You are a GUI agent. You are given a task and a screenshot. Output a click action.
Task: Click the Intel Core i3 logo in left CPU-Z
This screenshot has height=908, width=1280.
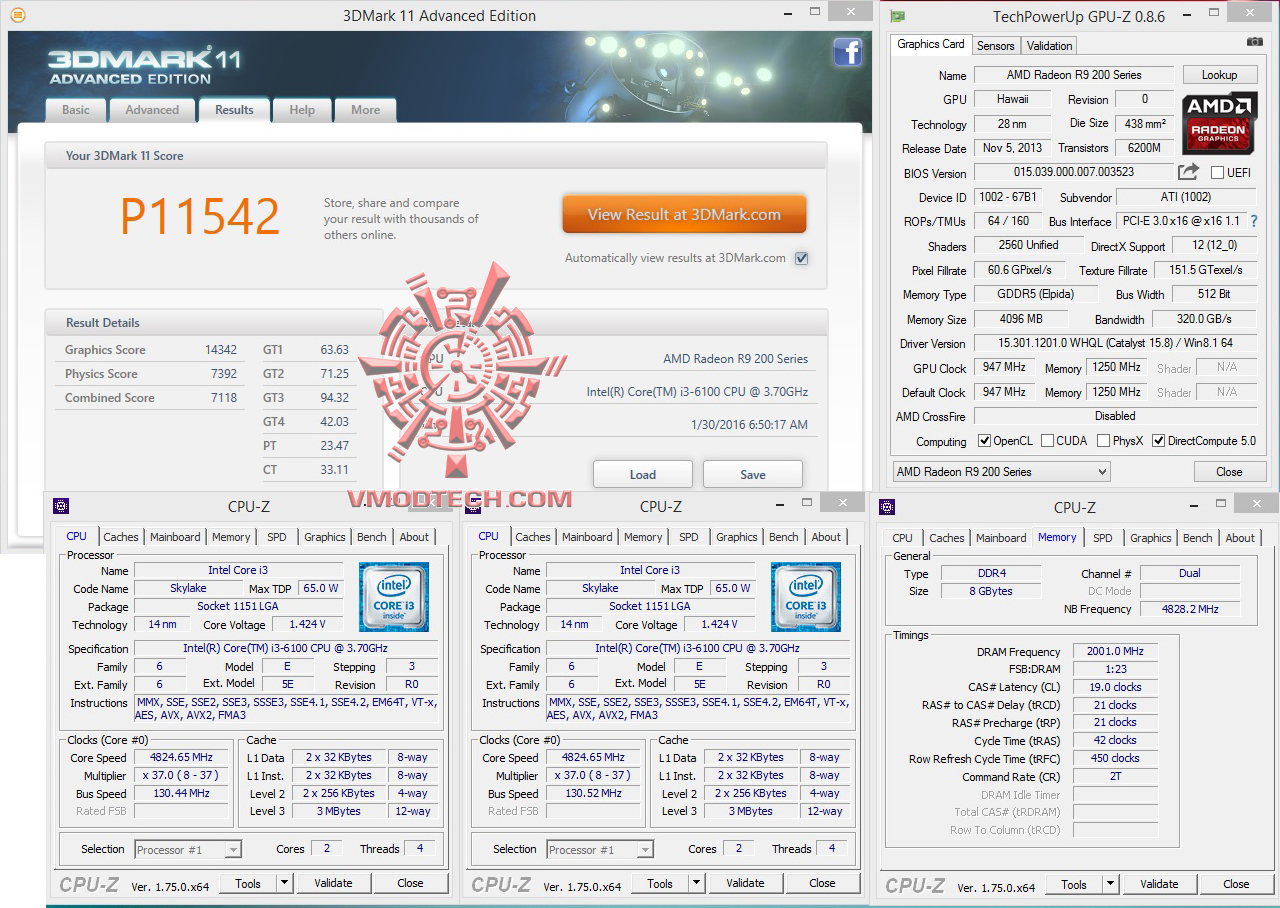point(394,597)
